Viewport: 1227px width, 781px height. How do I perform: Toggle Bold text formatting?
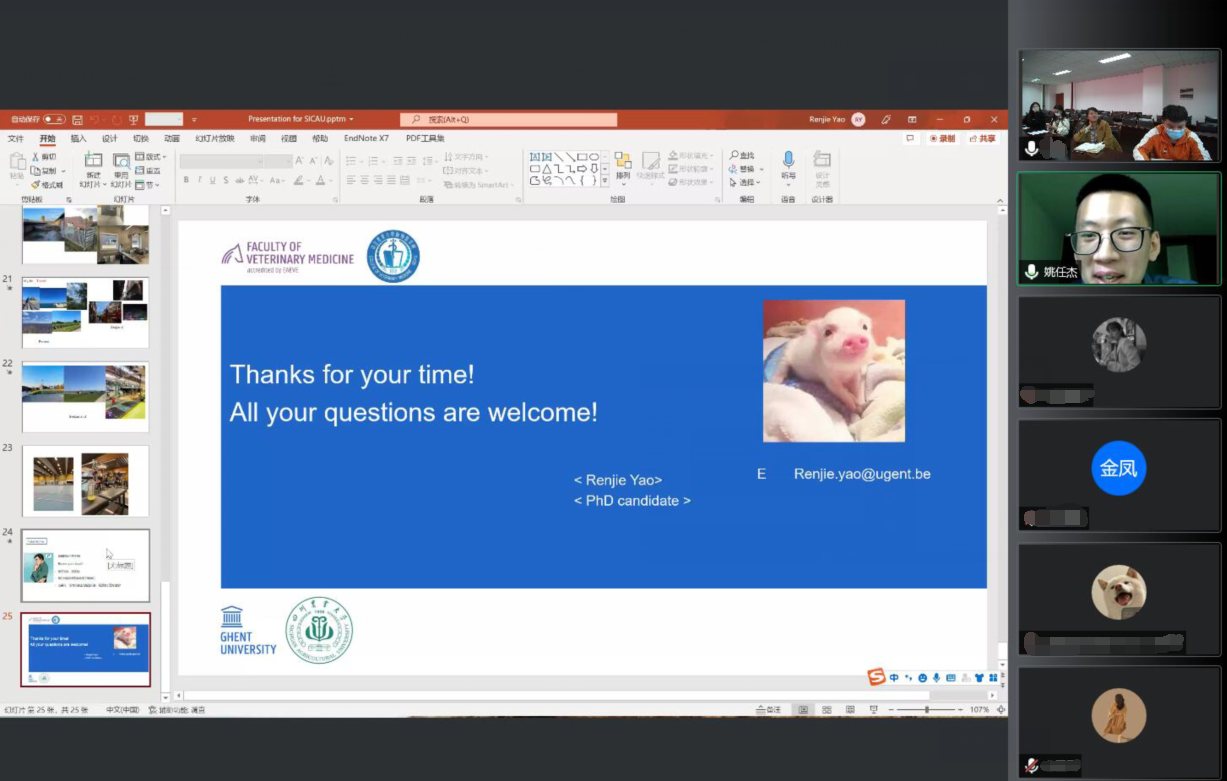pos(186,181)
